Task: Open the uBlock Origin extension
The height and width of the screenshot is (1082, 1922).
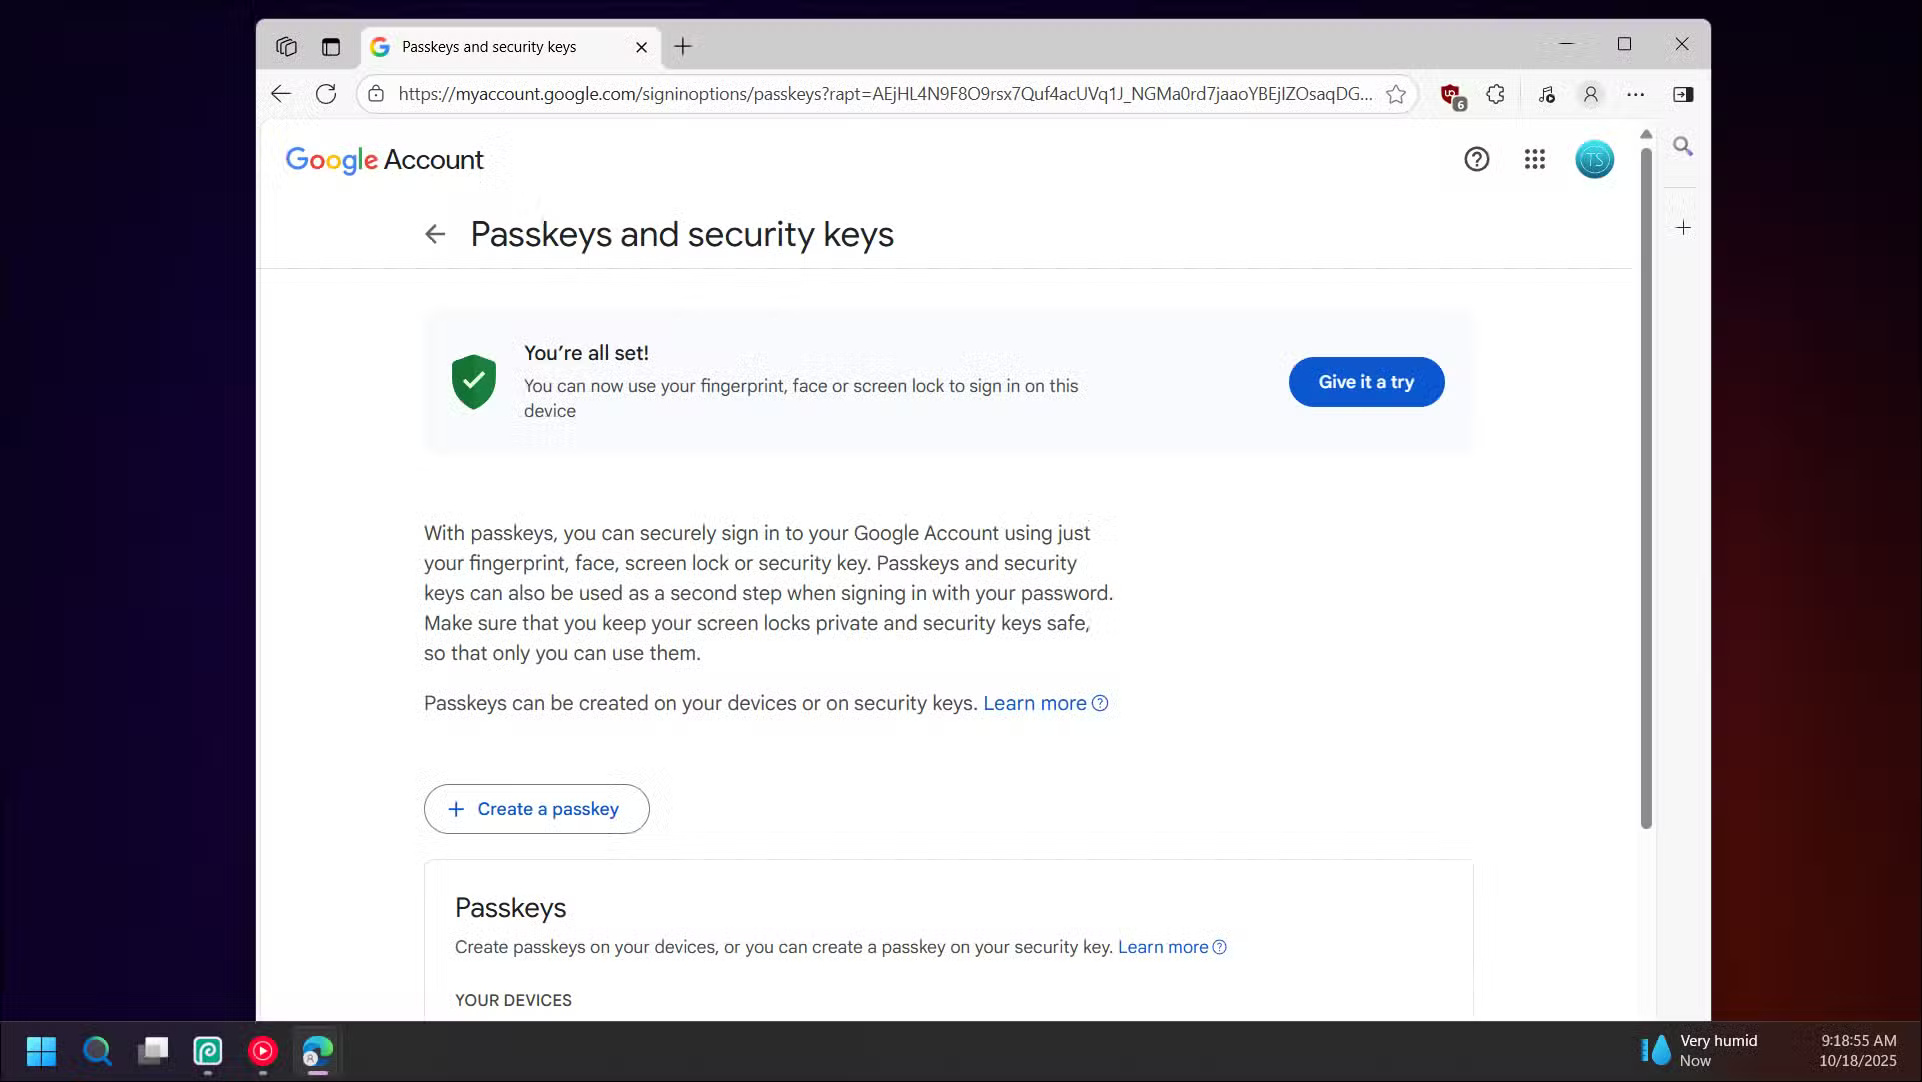Action: [1449, 94]
